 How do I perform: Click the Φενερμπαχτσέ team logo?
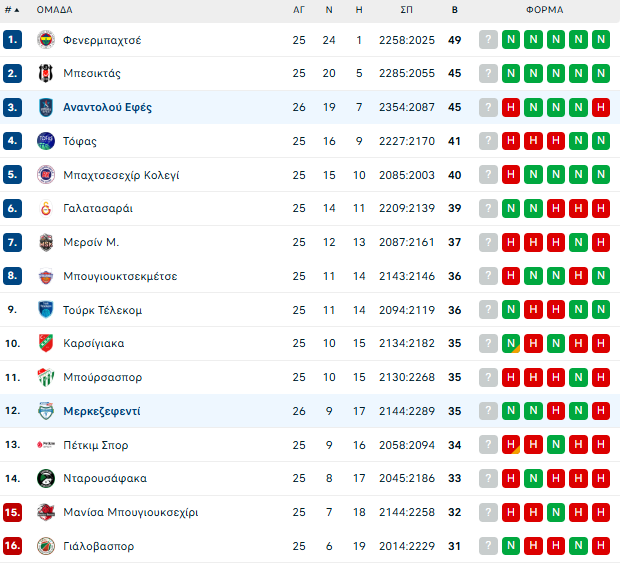coord(46,40)
